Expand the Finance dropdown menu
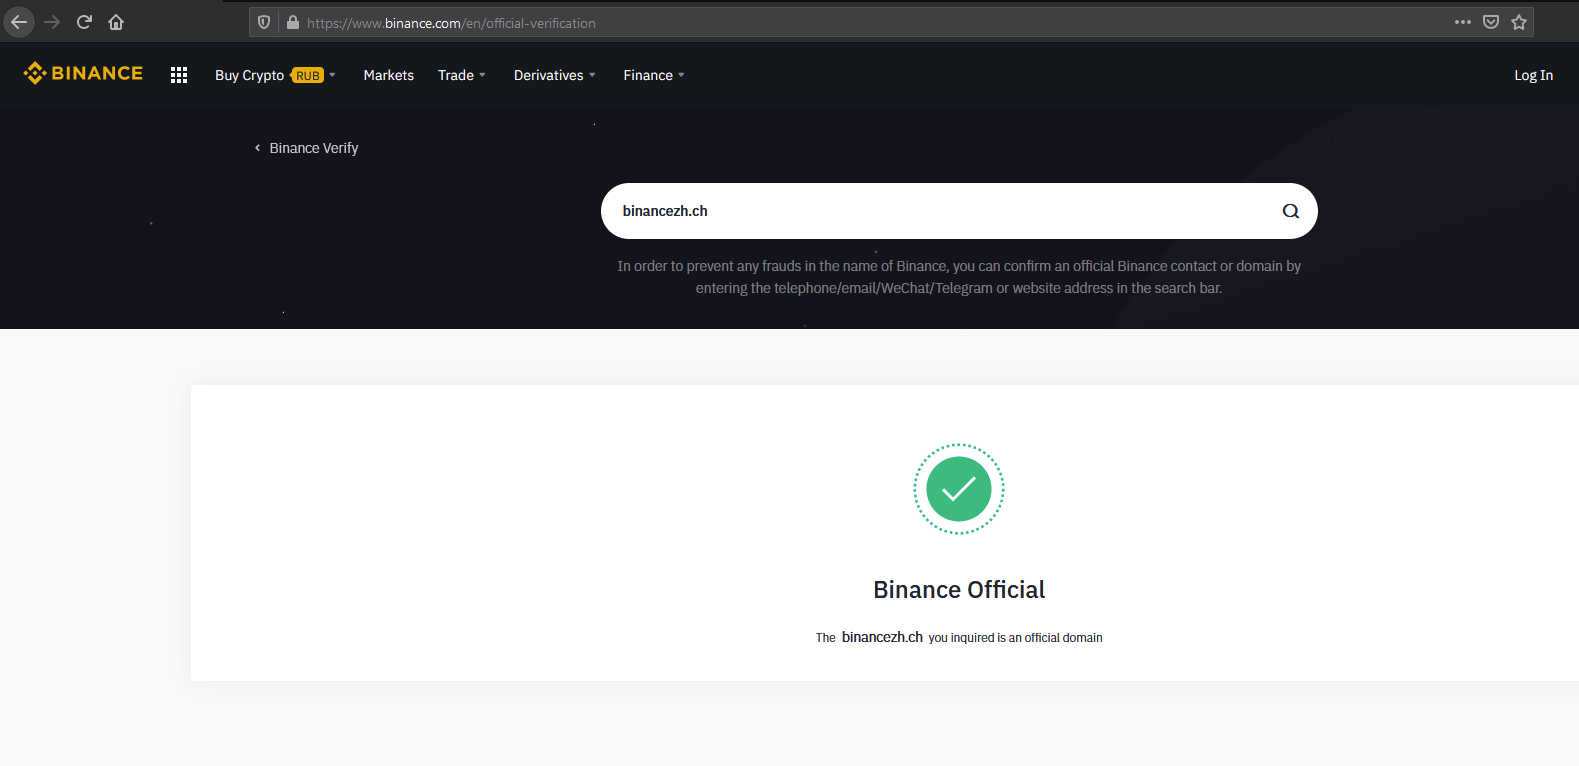1579x766 pixels. pyautogui.click(x=654, y=75)
